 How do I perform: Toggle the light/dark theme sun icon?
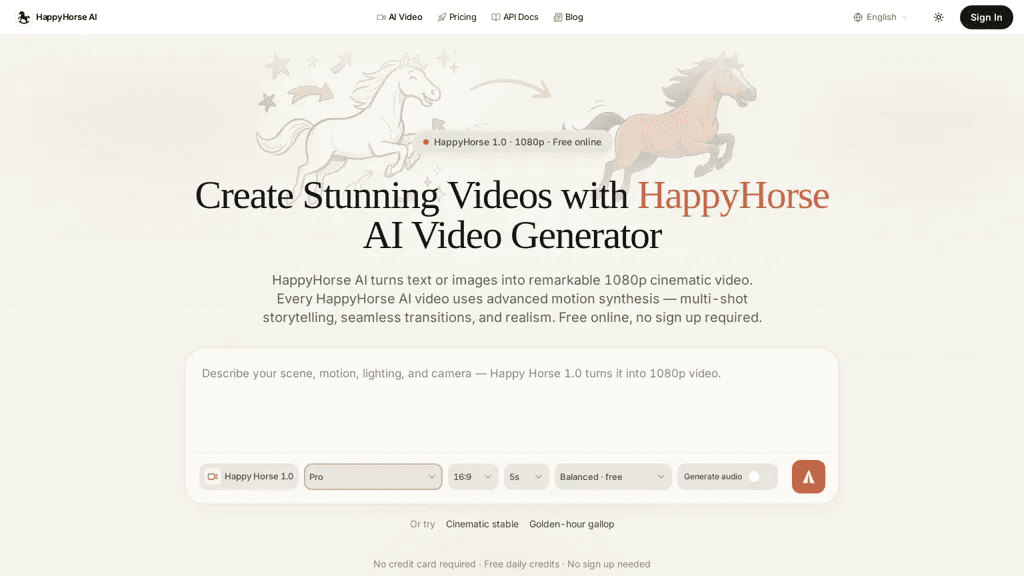click(938, 18)
